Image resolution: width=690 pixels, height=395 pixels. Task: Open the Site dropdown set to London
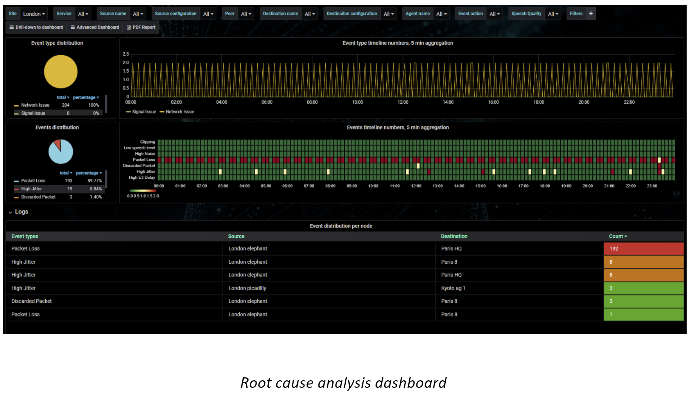coord(34,14)
